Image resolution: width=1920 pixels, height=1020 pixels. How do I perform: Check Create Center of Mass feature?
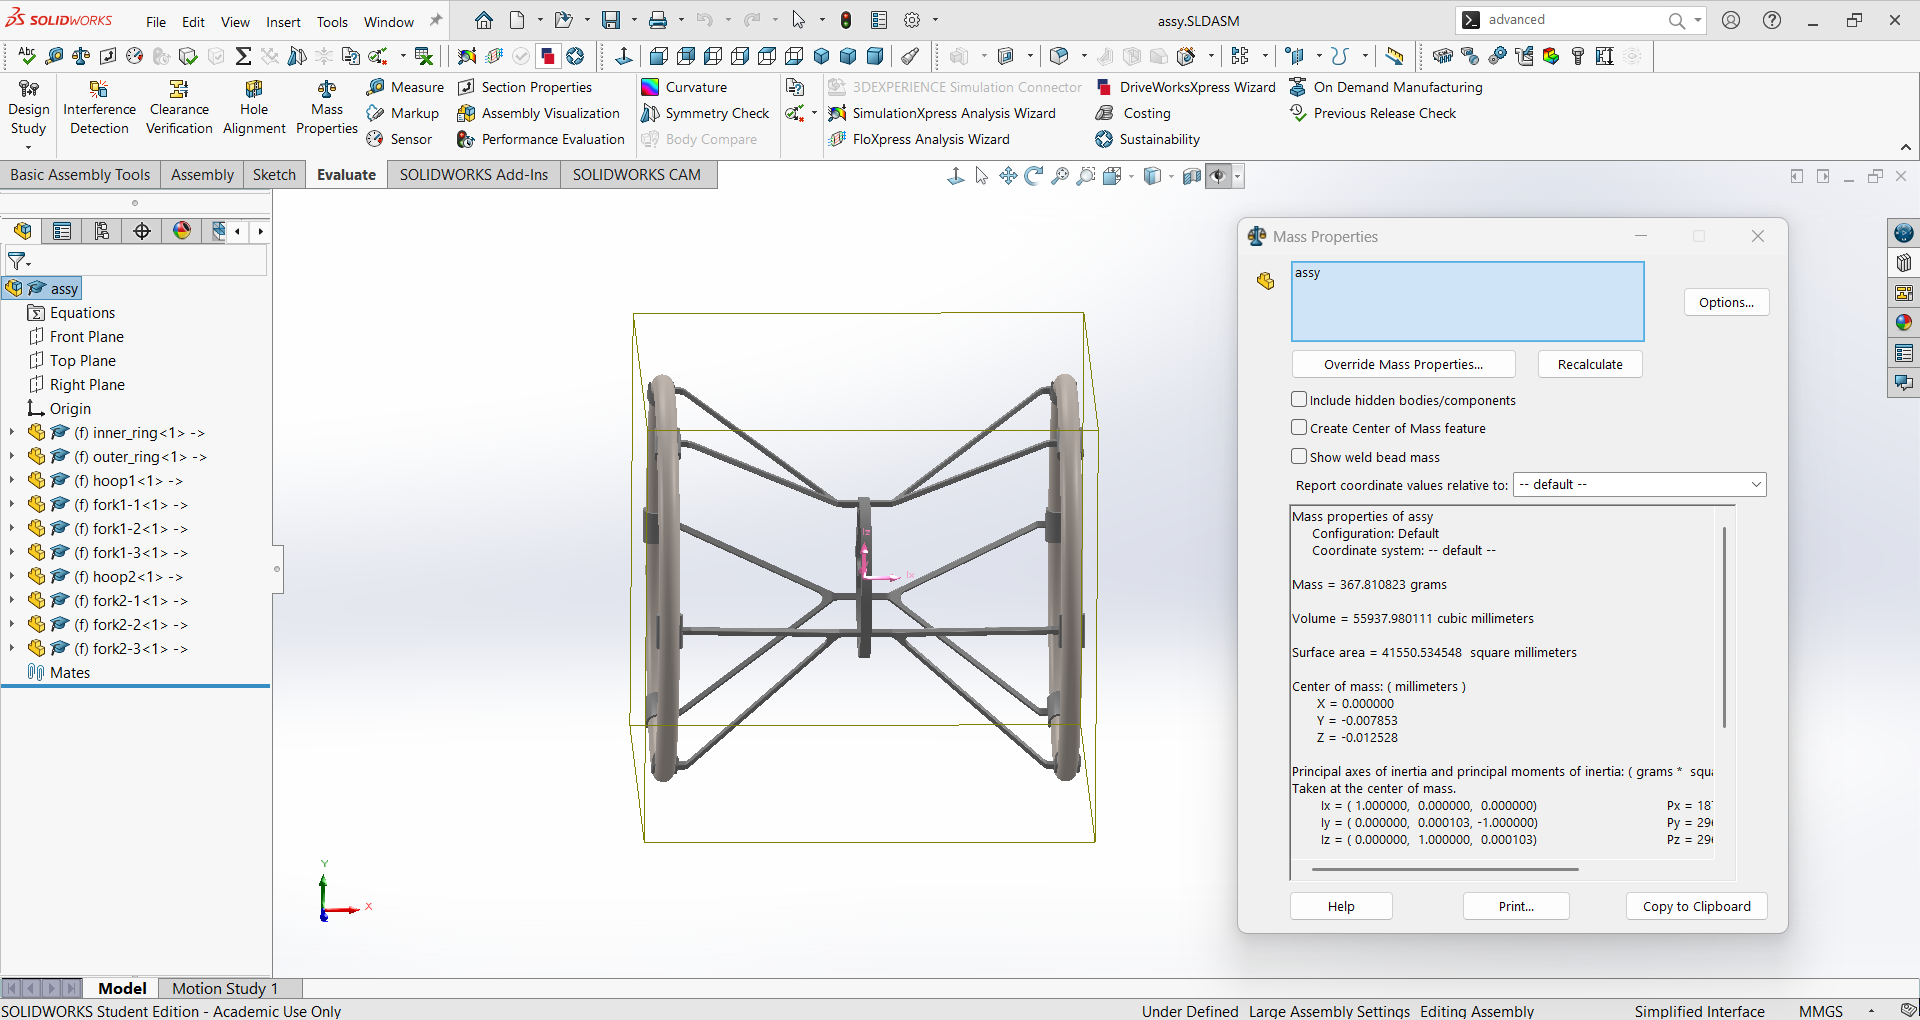(1299, 428)
